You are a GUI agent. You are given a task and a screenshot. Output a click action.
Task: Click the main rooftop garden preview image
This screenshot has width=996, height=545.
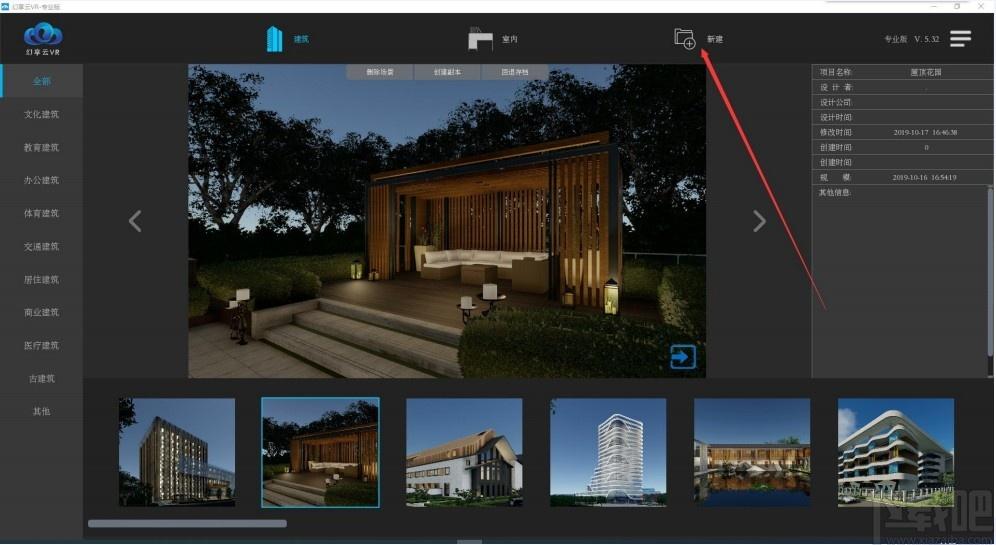point(447,221)
